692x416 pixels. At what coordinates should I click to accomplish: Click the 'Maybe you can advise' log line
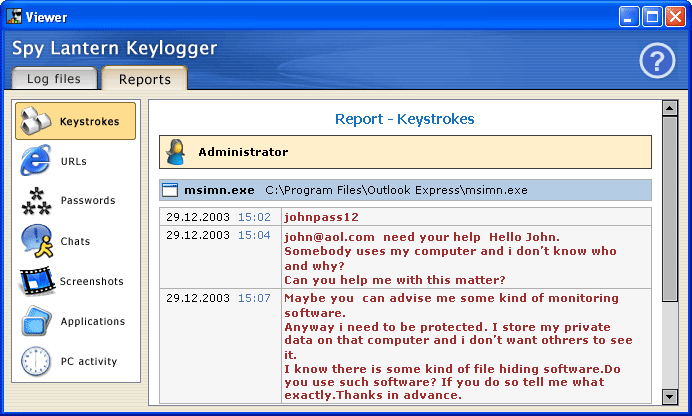pos(451,298)
